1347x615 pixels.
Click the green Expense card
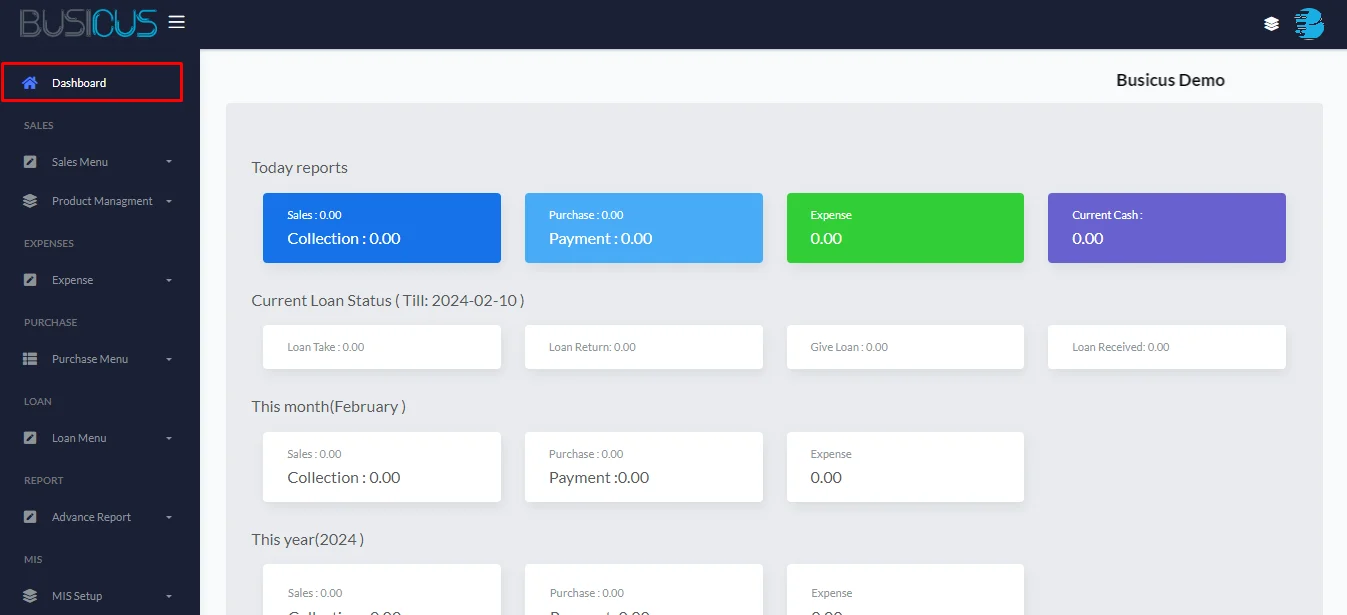pyautogui.click(x=905, y=228)
